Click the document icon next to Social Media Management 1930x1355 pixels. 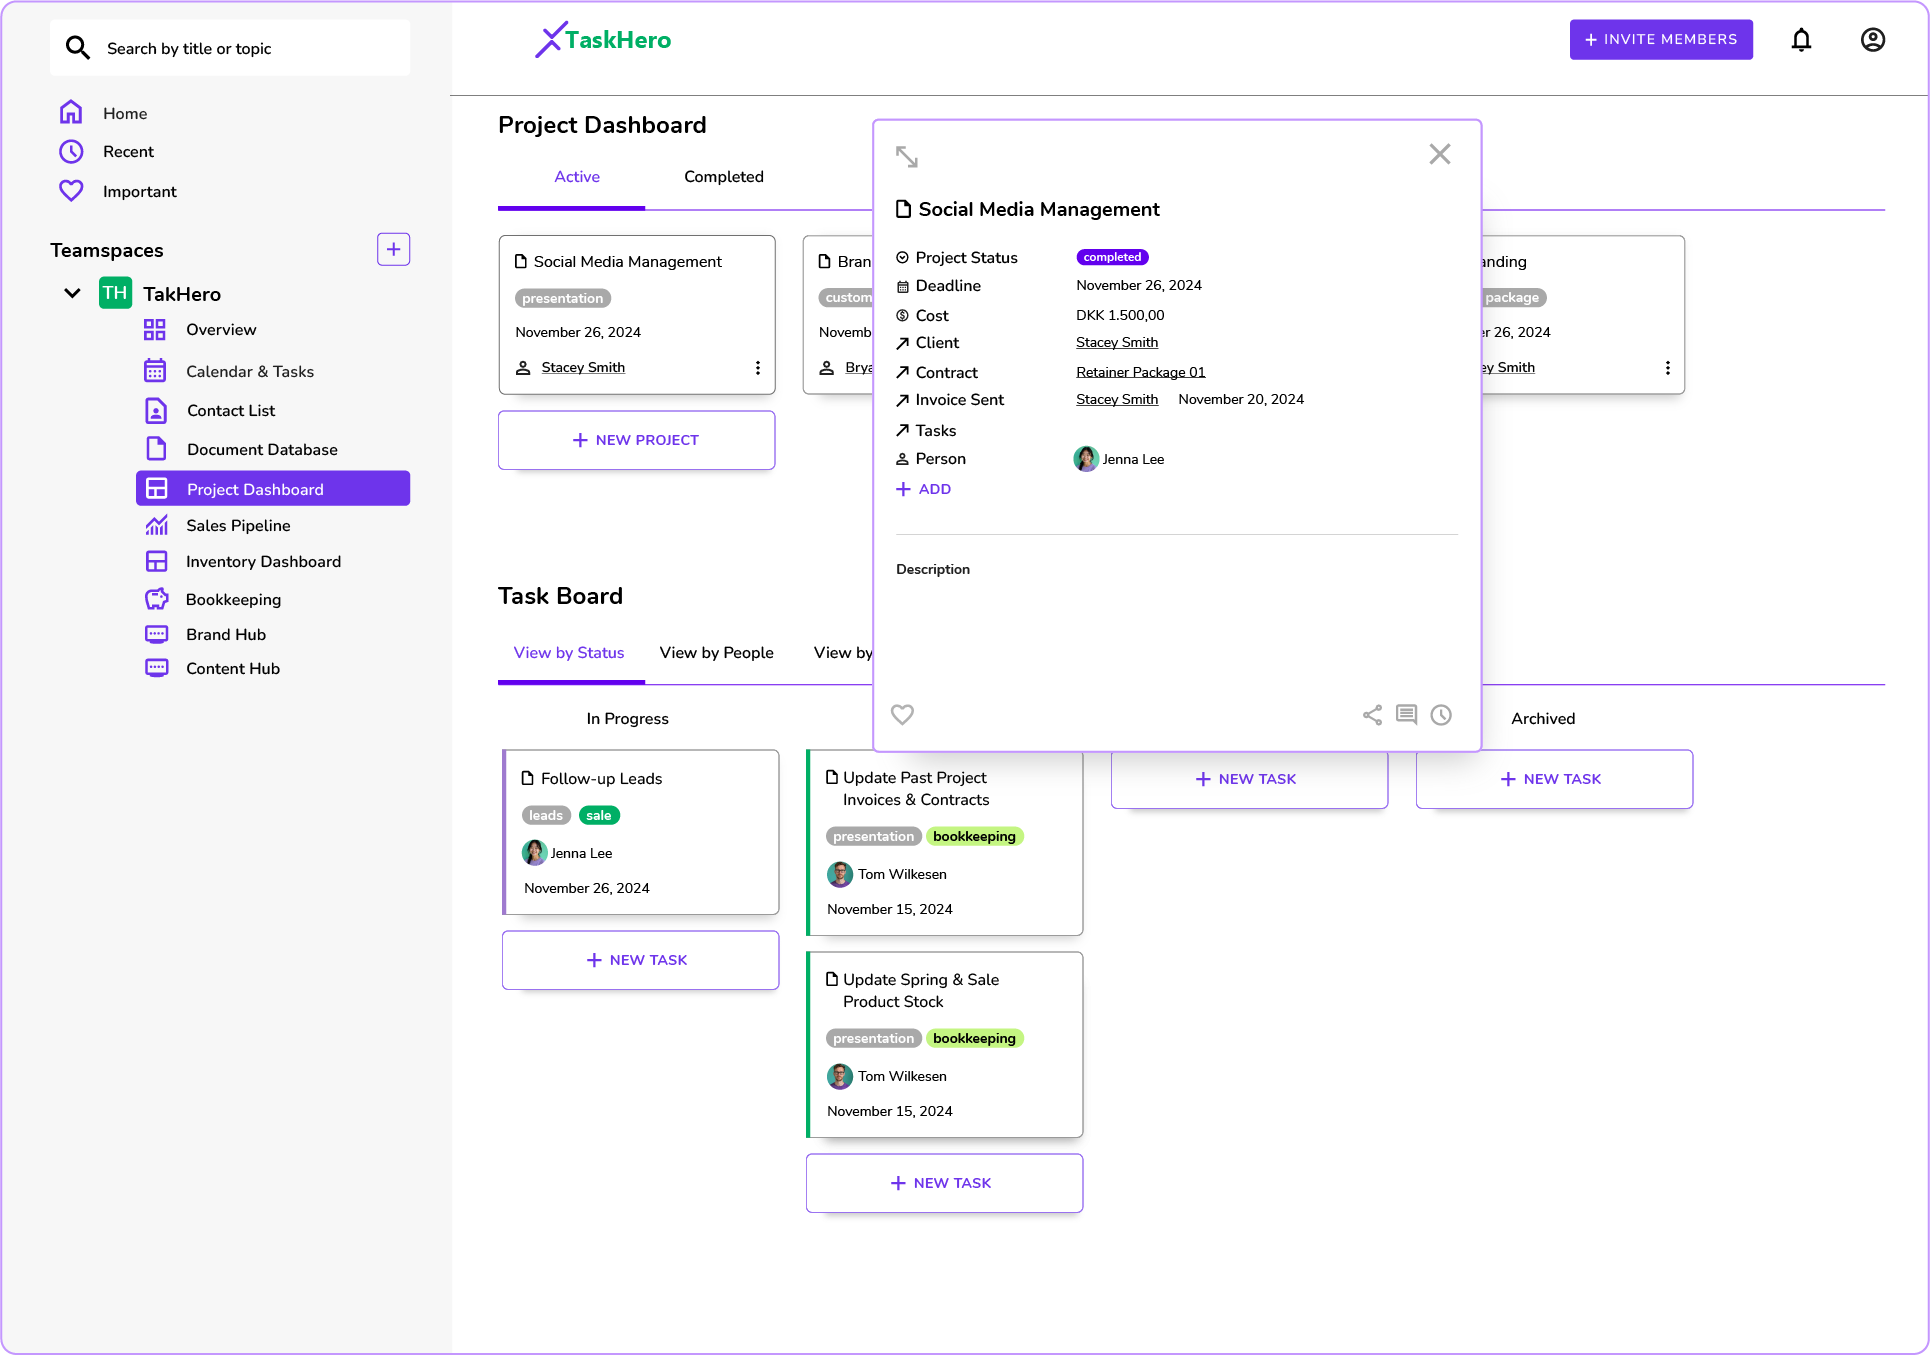click(903, 208)
